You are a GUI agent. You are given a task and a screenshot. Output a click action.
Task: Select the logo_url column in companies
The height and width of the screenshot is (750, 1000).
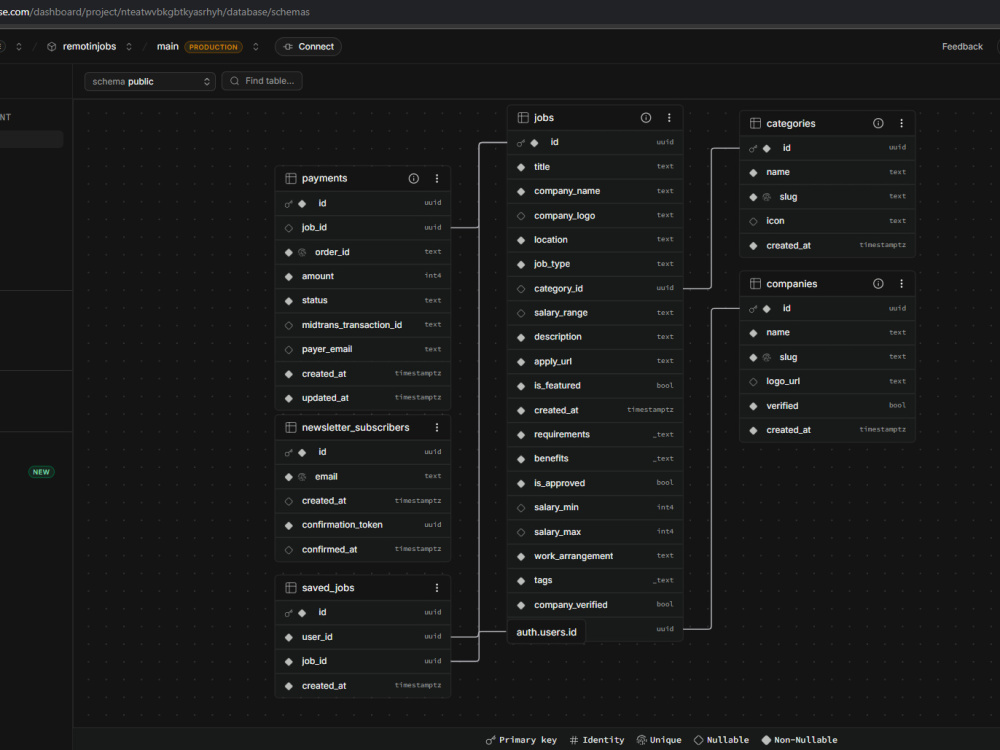tap(827, 381)
